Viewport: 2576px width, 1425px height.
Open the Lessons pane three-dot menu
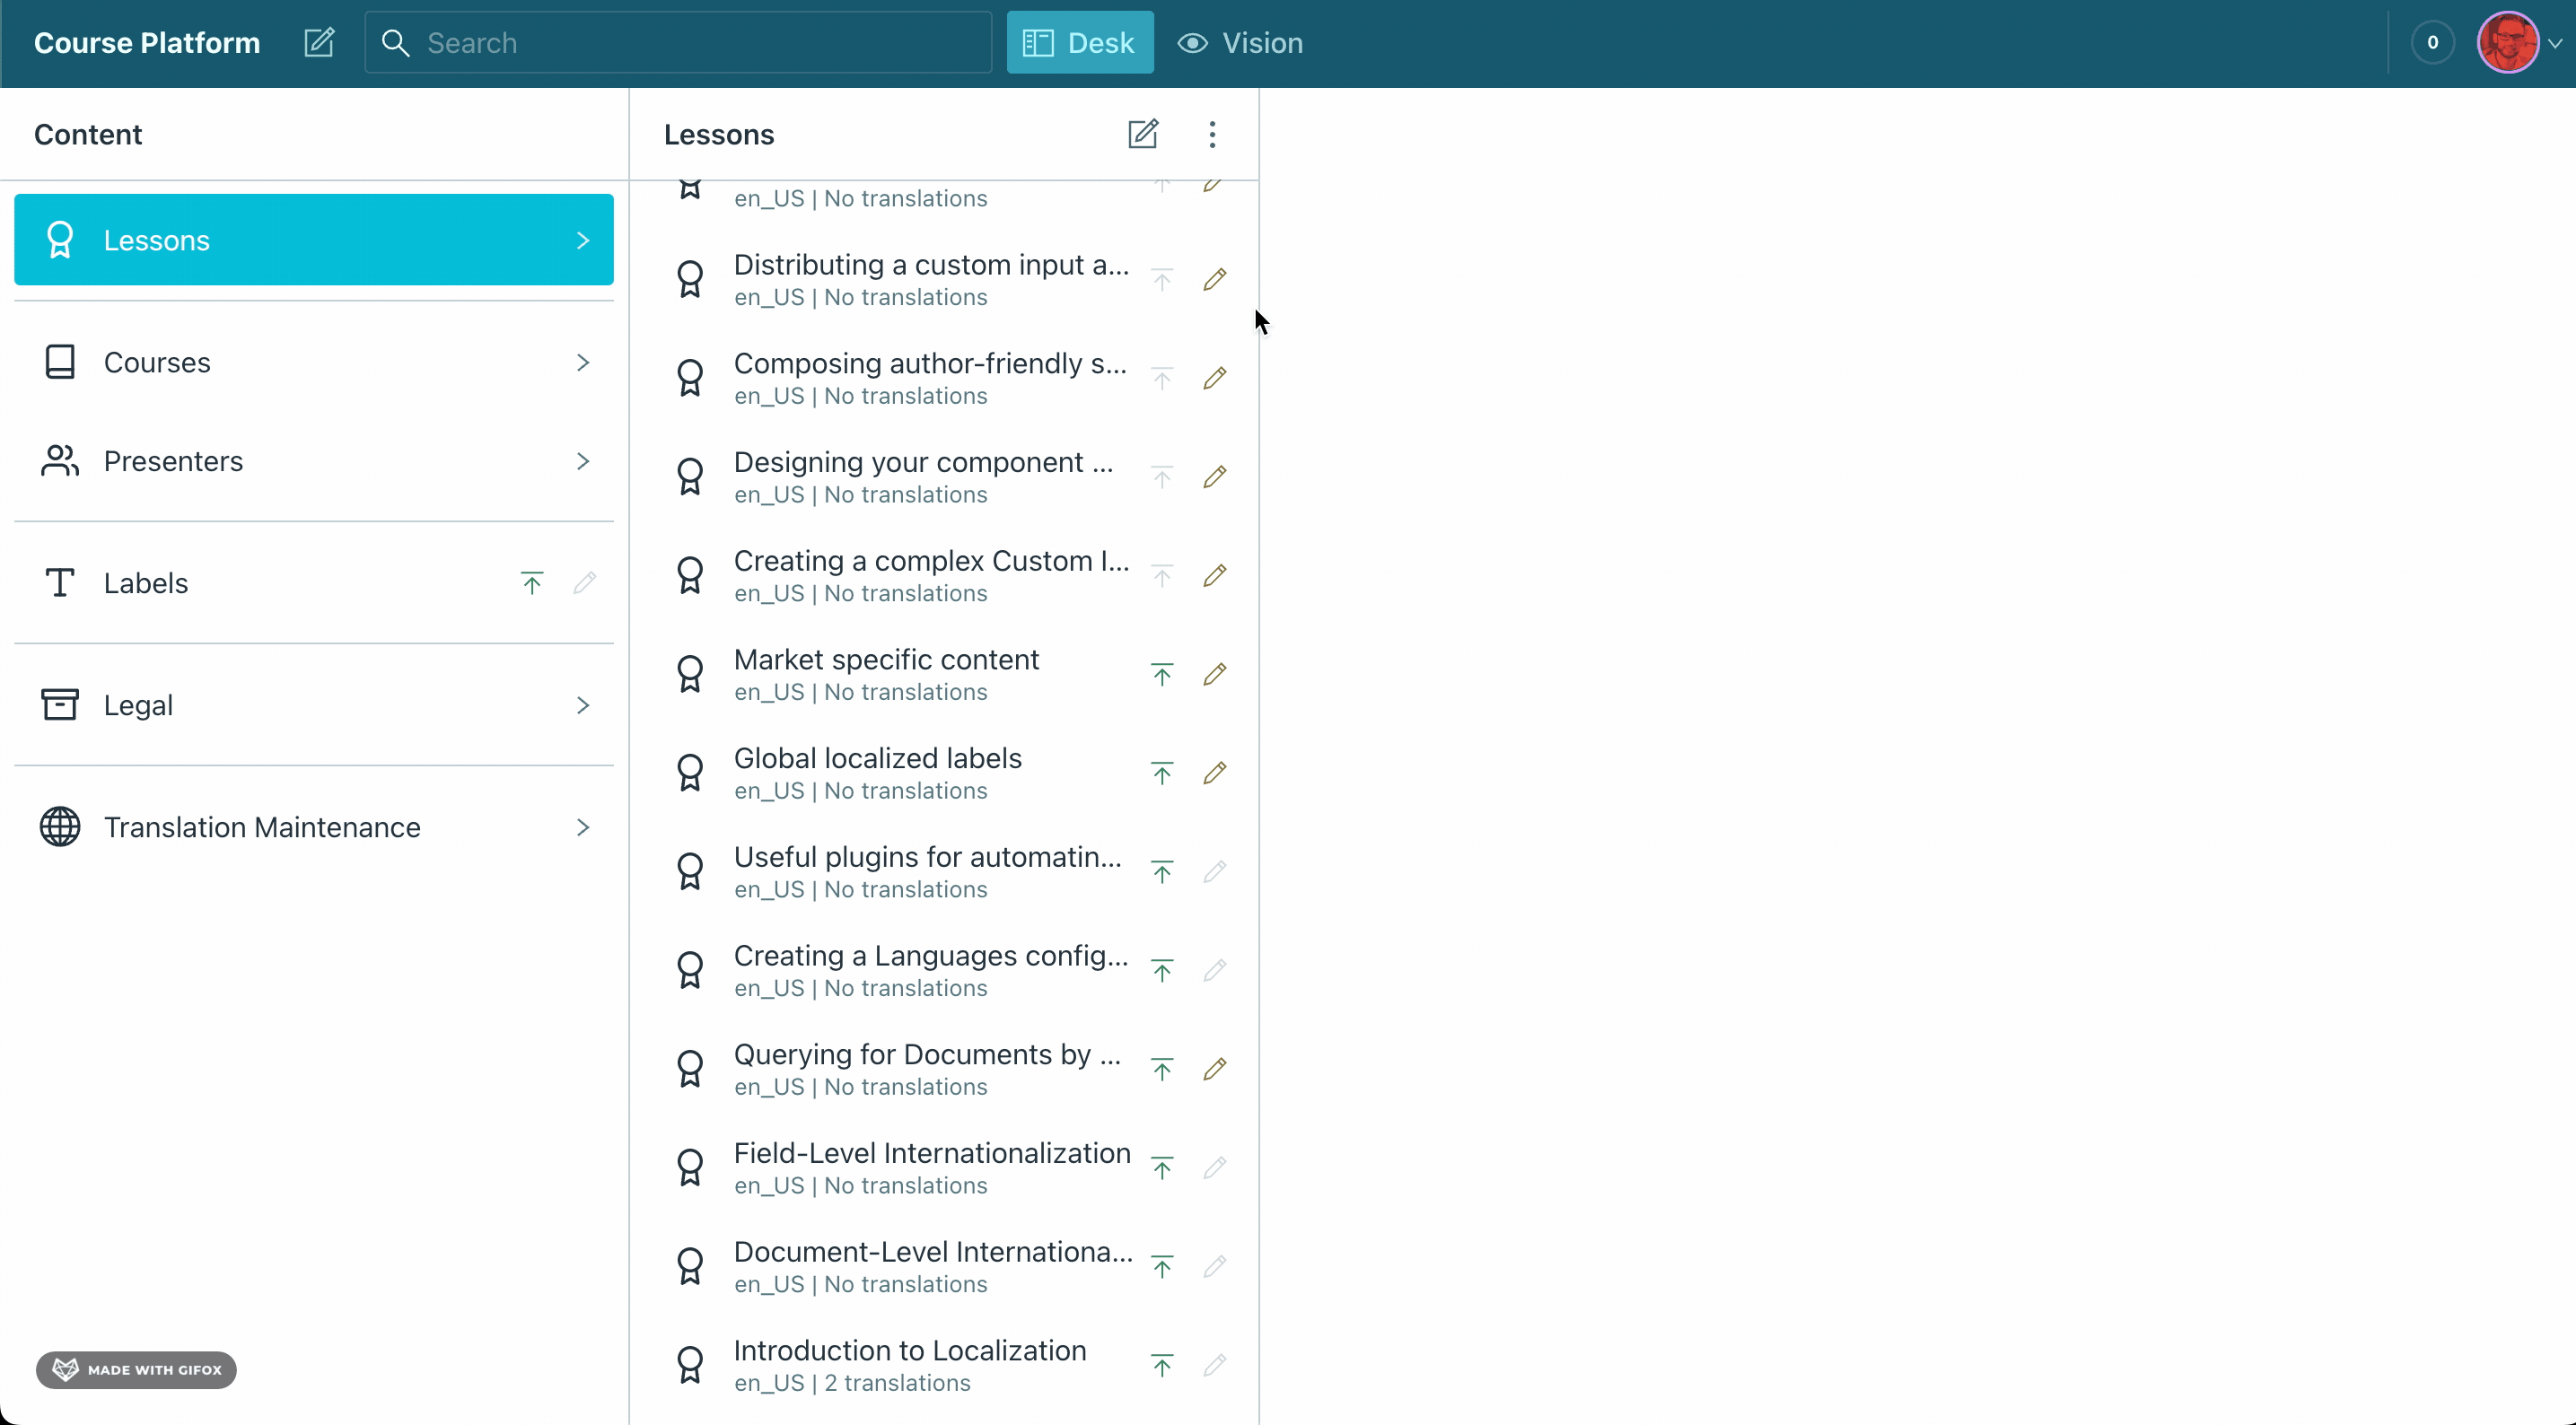click(1212, 134)
